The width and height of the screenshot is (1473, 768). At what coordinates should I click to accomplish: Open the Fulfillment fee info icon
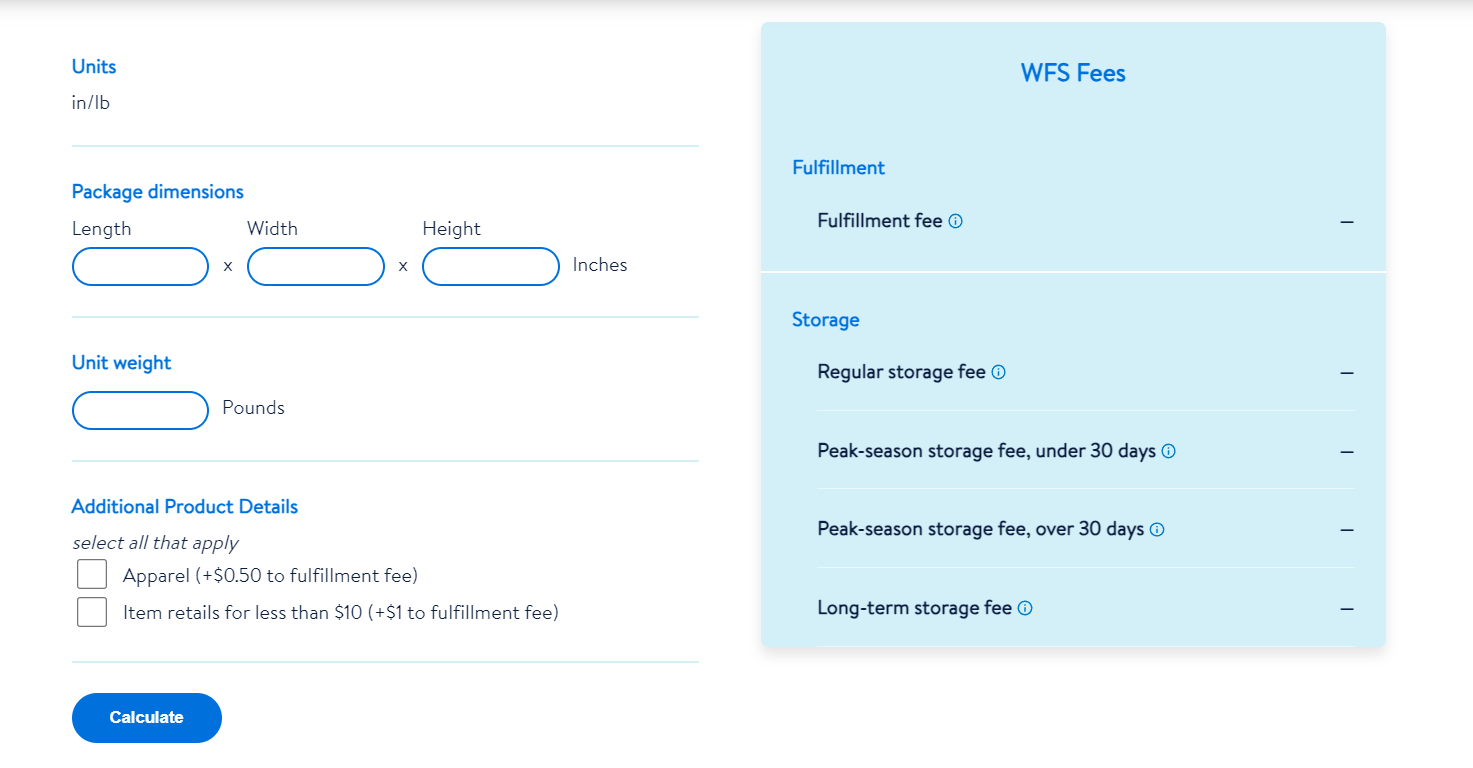(956, 221)
